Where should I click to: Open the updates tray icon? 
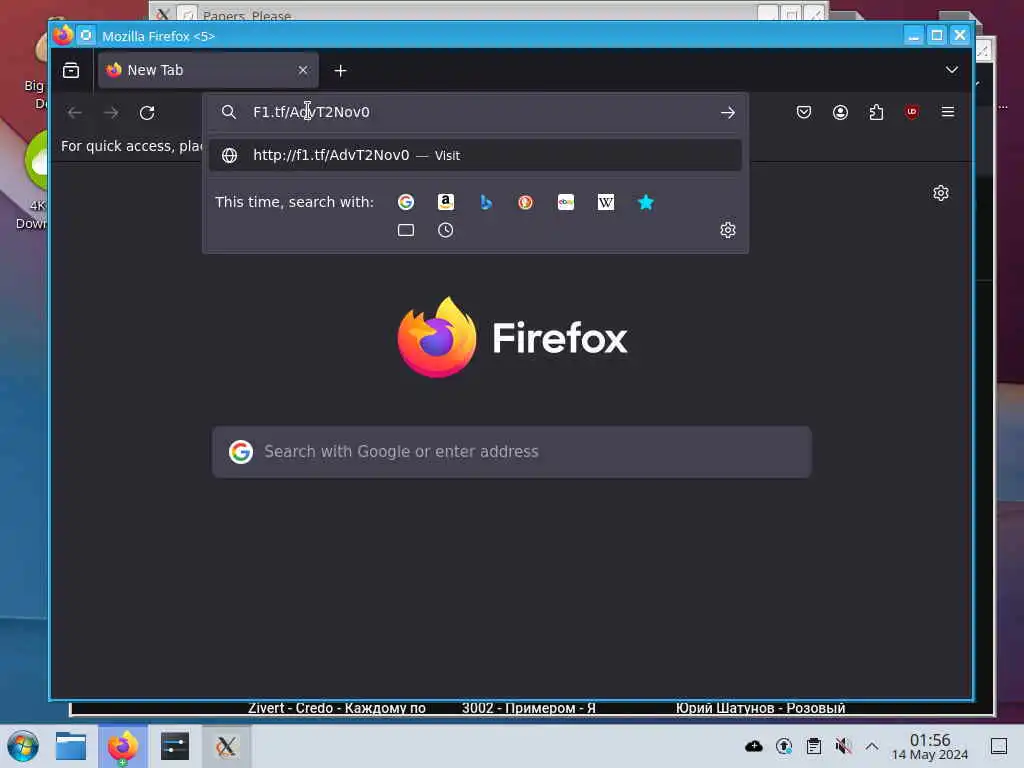tap(784, 746)
